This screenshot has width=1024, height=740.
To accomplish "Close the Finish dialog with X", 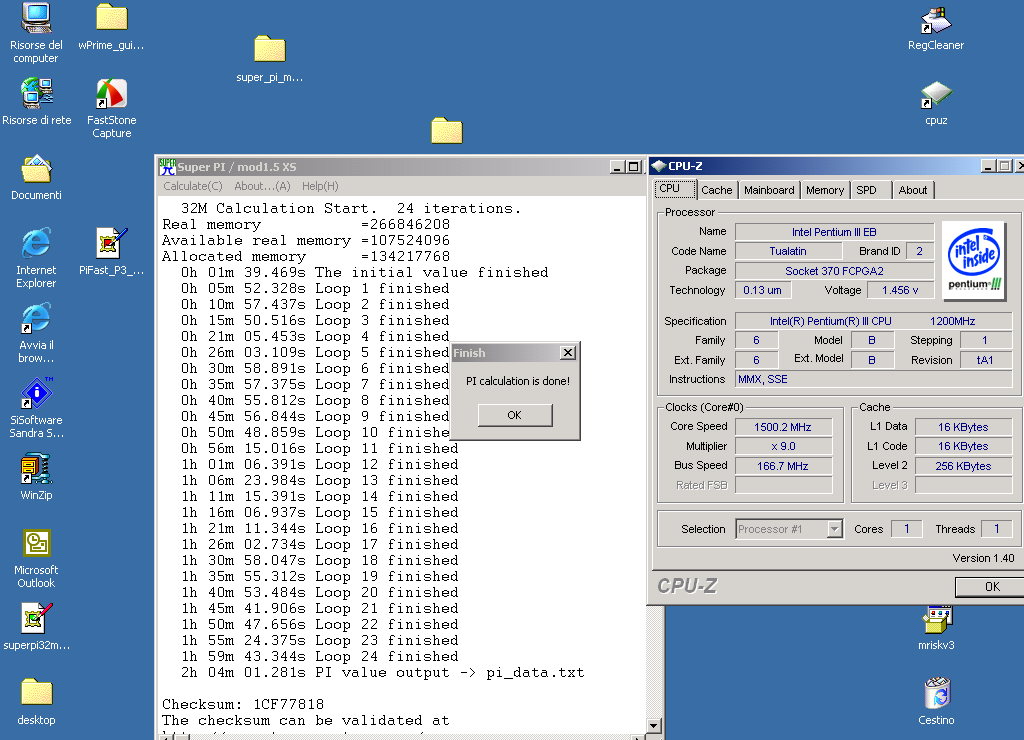I will [568, 353].
